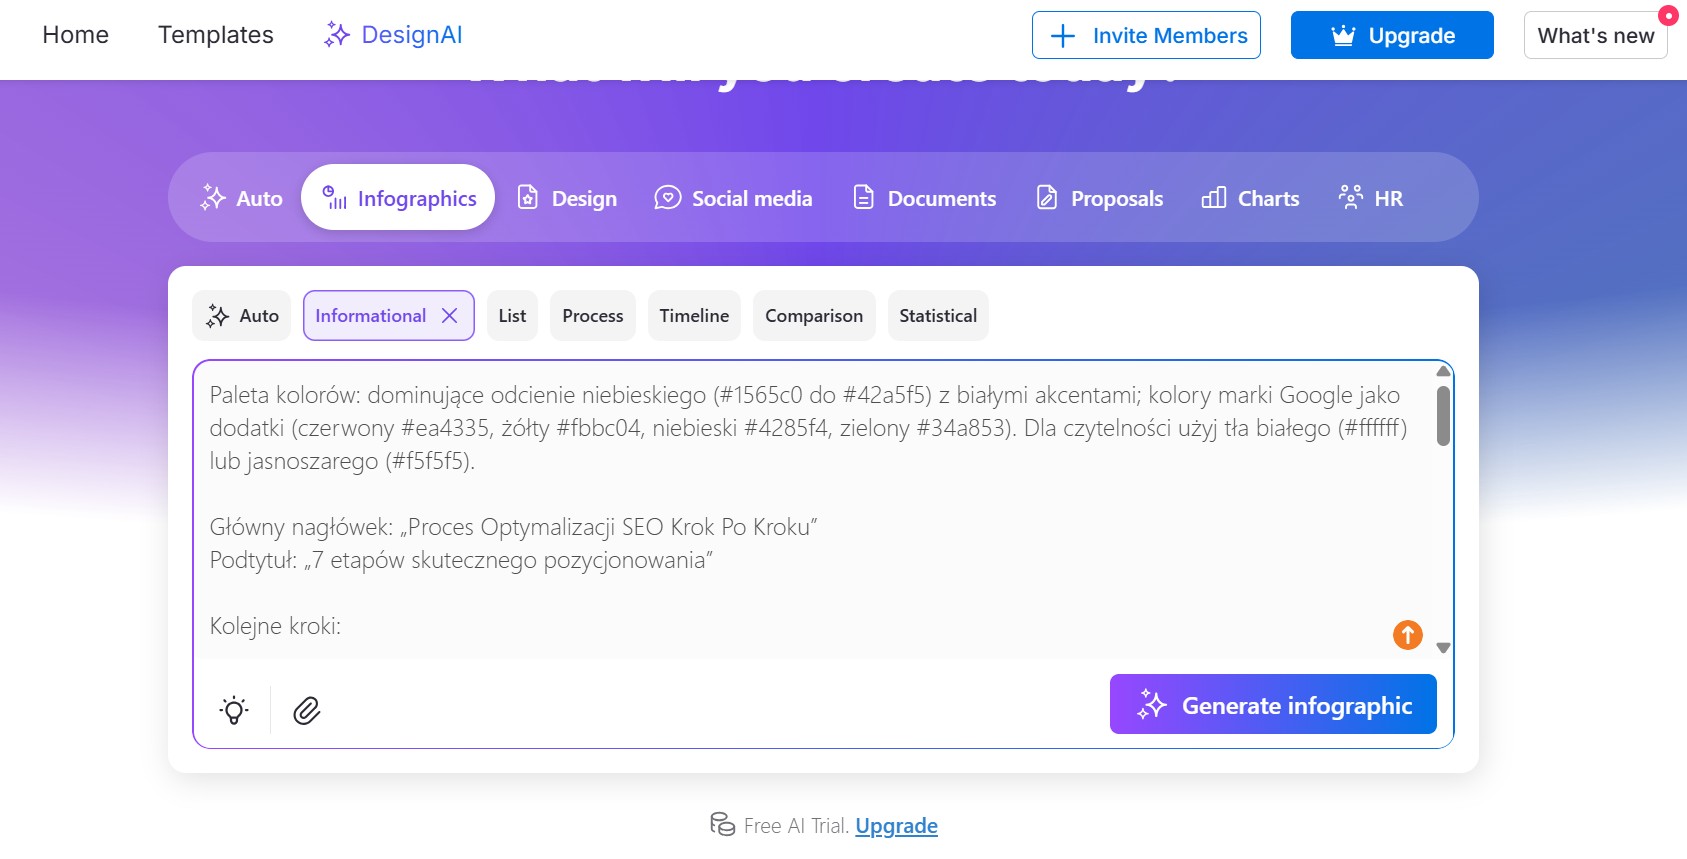Choose the List infographic type
Viewport: 1687px width, 859px height.
512,316
